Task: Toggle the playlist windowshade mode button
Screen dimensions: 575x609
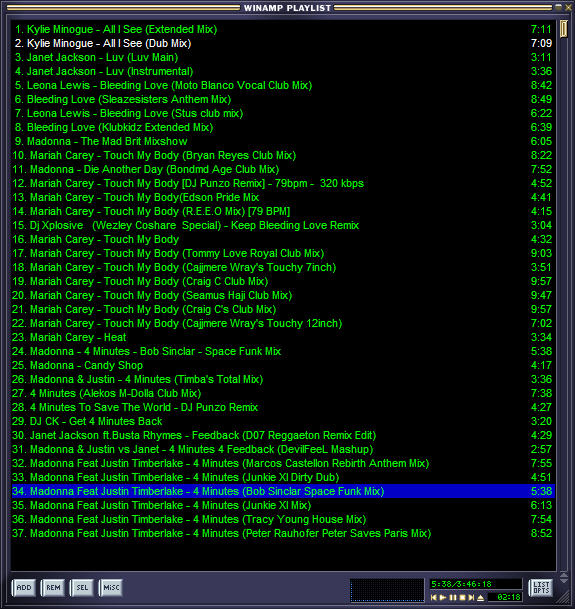Action: tap(559, 7)
